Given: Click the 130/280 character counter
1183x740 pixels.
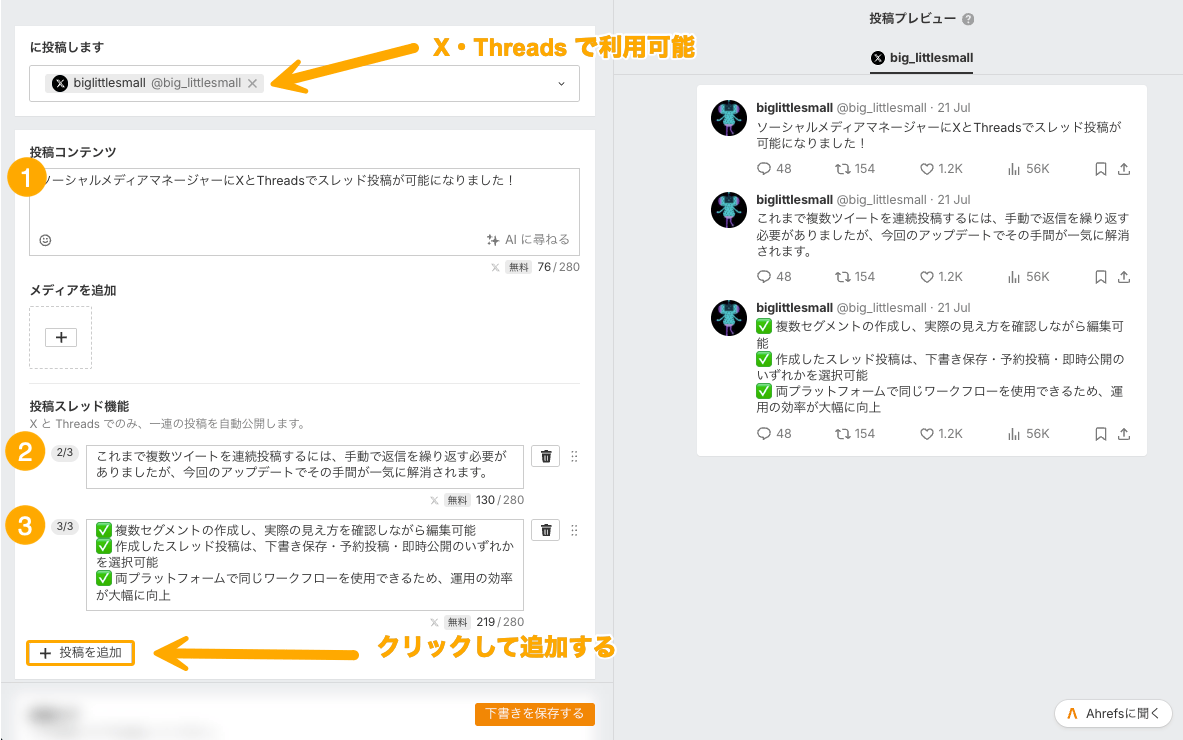Looking at the screenshot, I should [499, 500].
